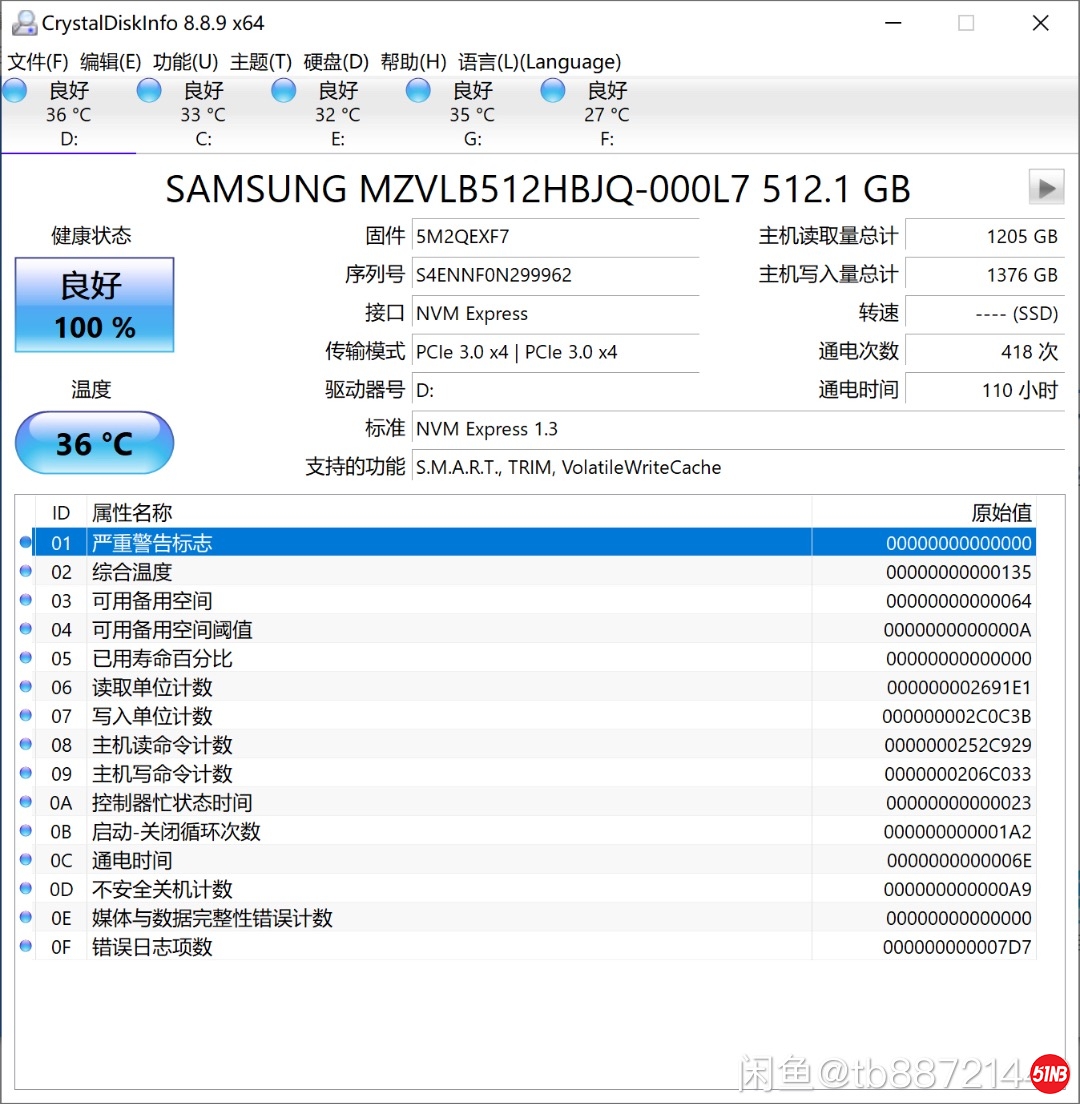Image resolution: width=1080 pixels, height=1104 pixels.
Task: Click host writes total 1376 GB
Action: point(984,275)
